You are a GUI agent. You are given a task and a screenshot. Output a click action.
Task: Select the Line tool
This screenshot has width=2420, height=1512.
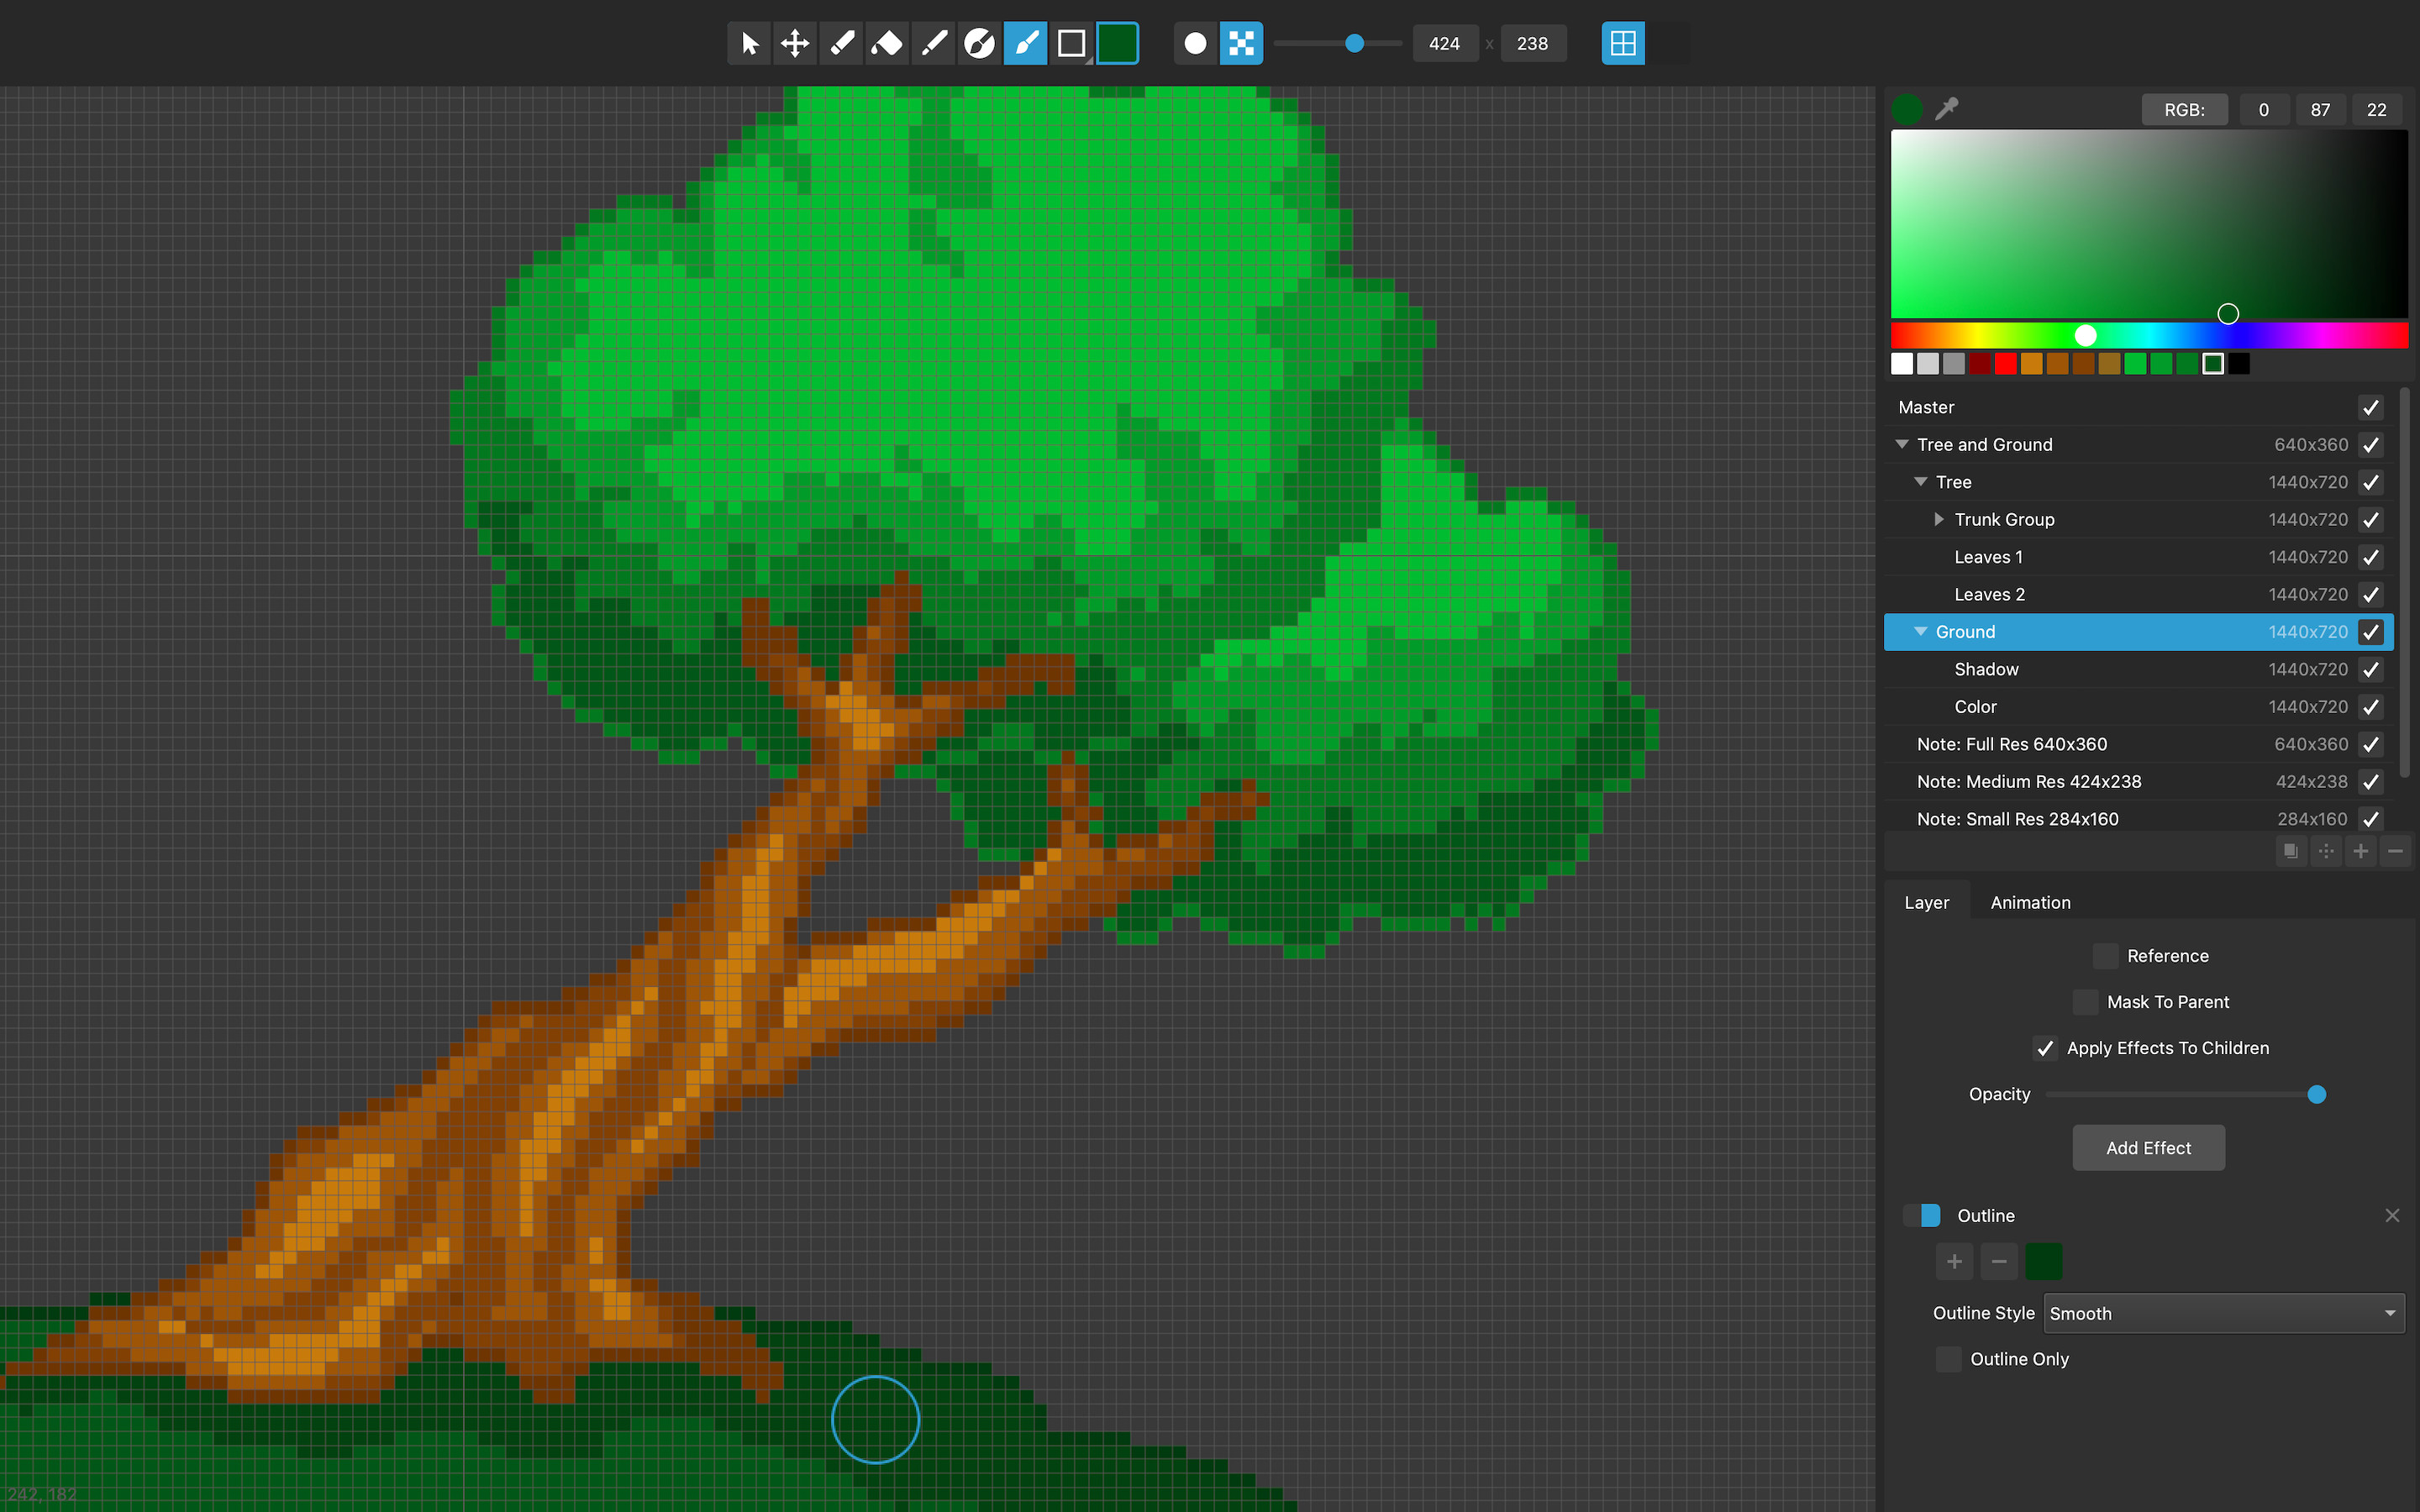click(x=932, y=43)
